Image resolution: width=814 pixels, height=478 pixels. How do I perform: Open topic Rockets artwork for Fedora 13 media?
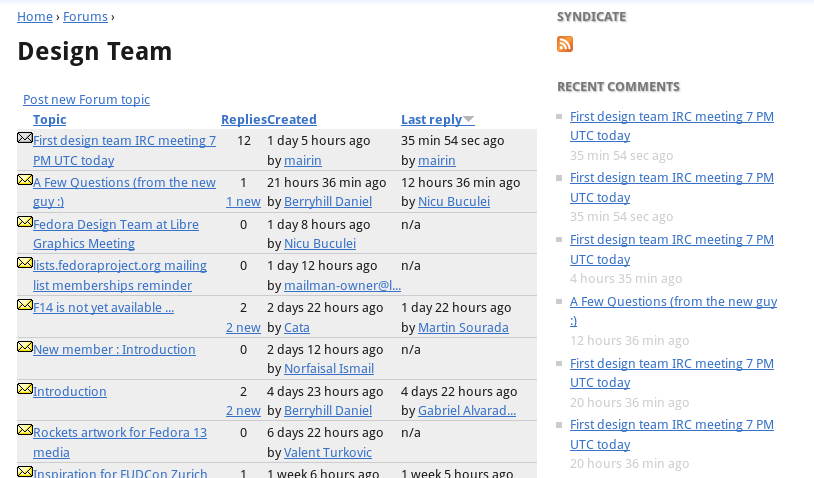pyautogui.click(x=120, y=443)
